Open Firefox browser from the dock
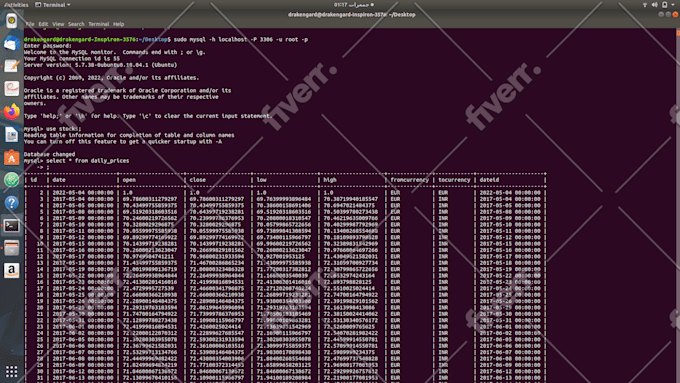Viewport: 680px width, 383px height. [12, 111]
